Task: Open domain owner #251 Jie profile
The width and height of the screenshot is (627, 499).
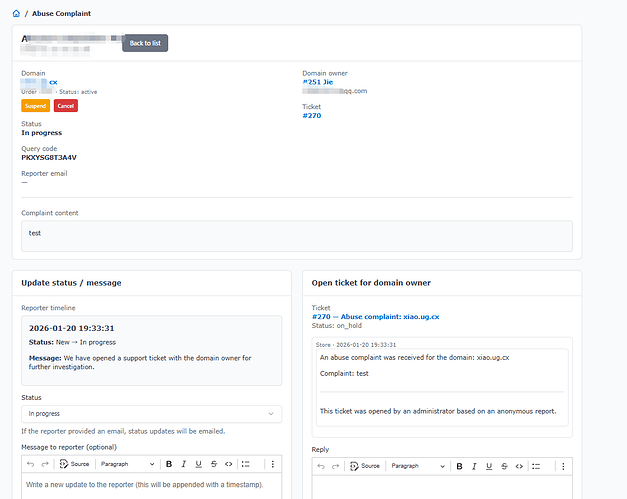Action: pos(318,82)
